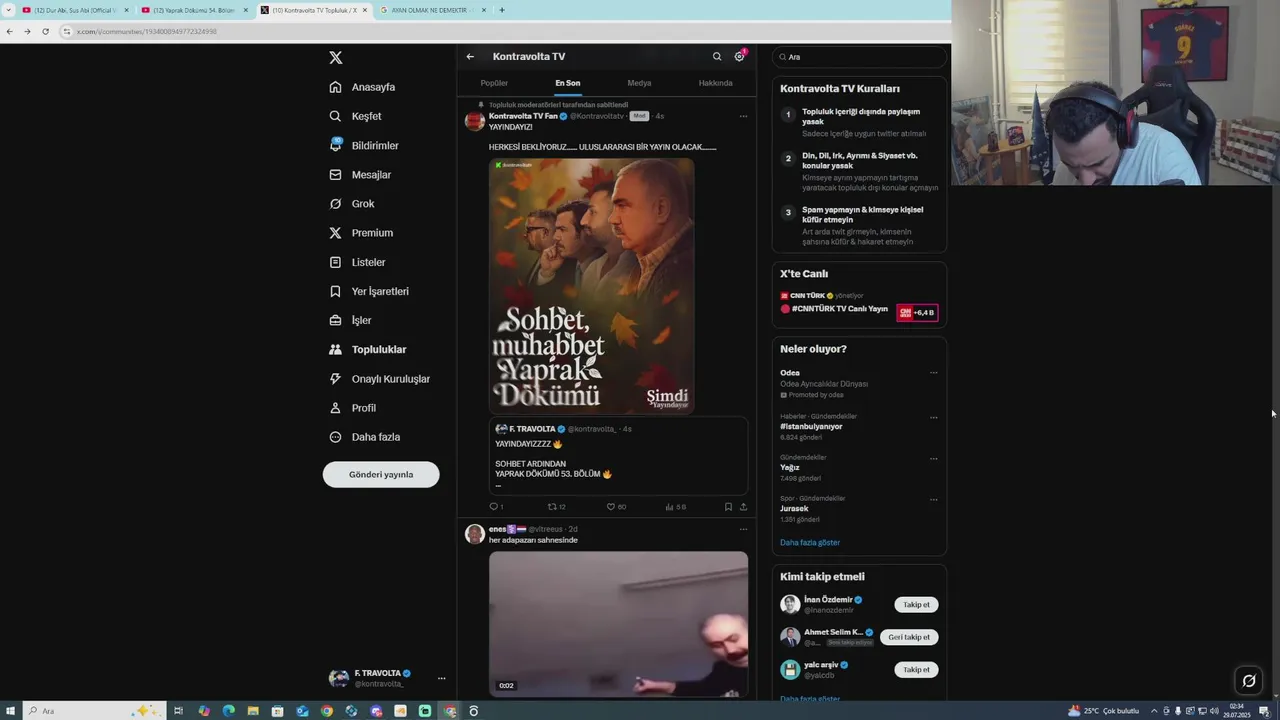The height and width of the screenshot is (720, 1280).
Task: Switch to Medya tab
Action: 639,83
